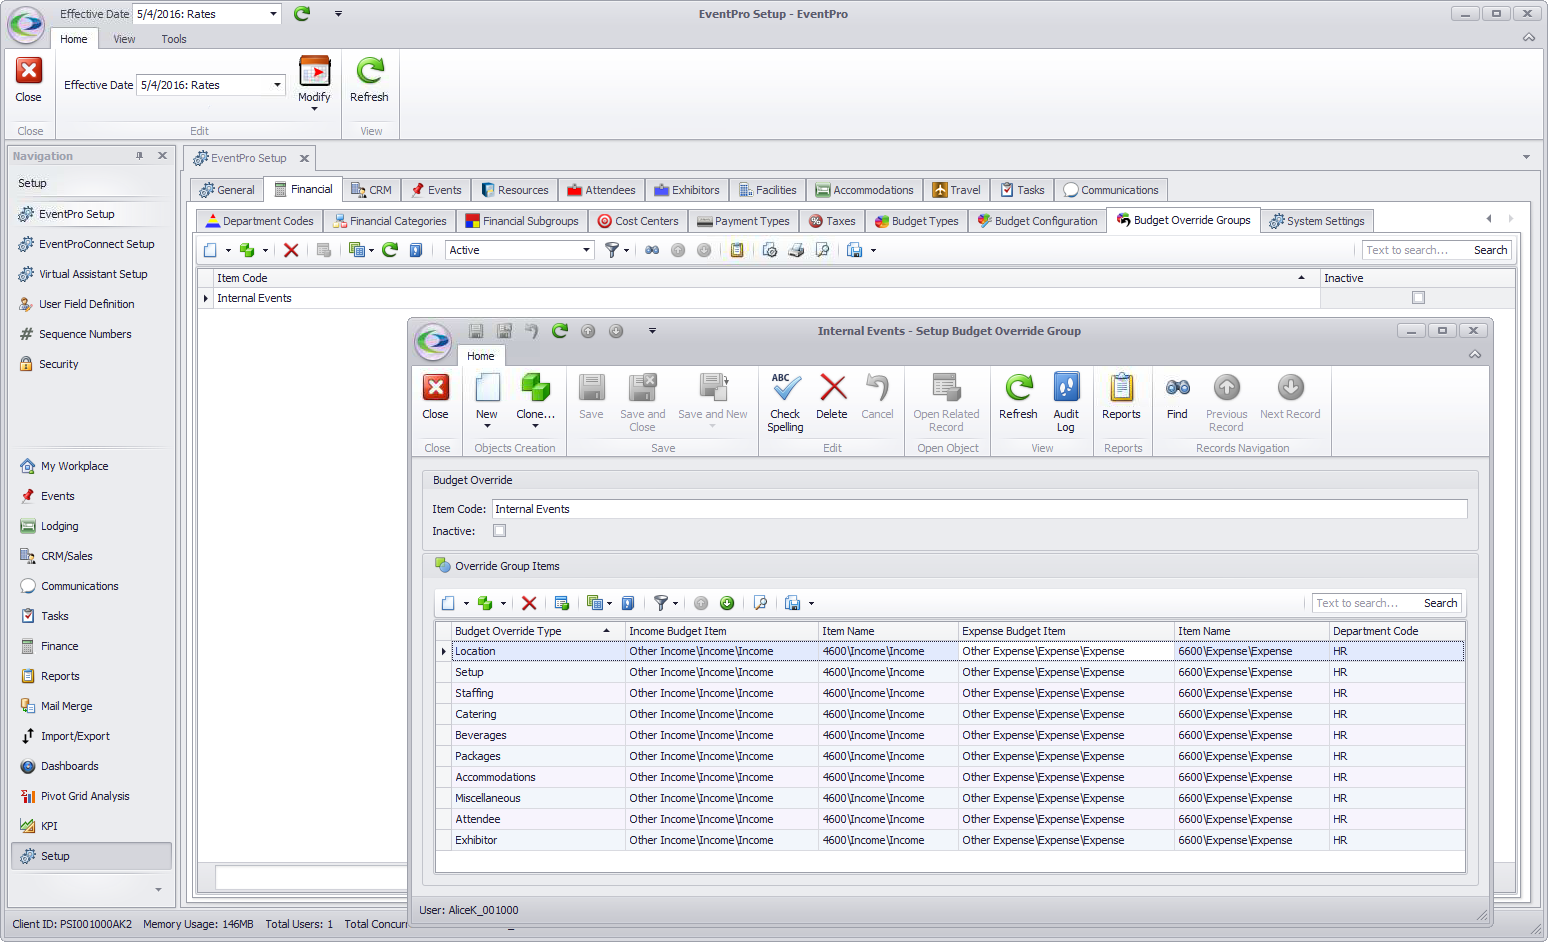Open the New button dropdown arrow in override window

(x=487, y=426)
